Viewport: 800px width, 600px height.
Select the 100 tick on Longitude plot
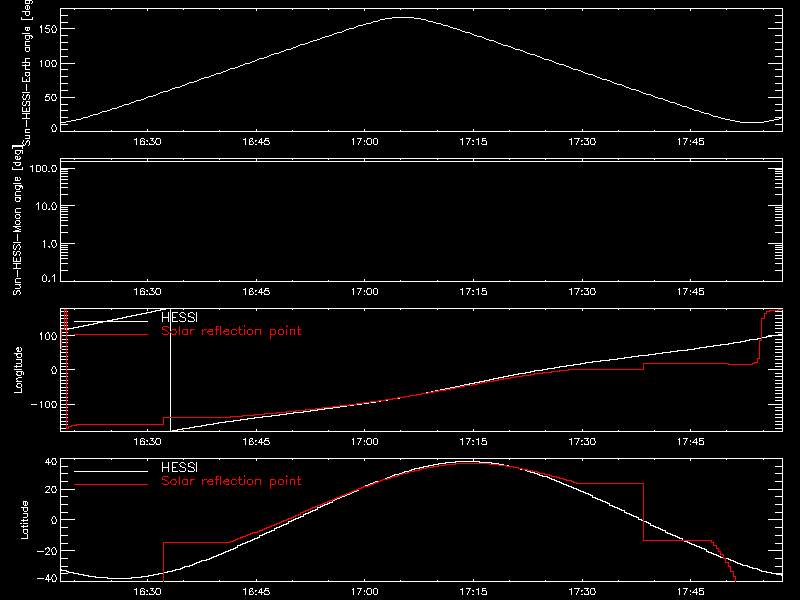click(x=47, y=336)
